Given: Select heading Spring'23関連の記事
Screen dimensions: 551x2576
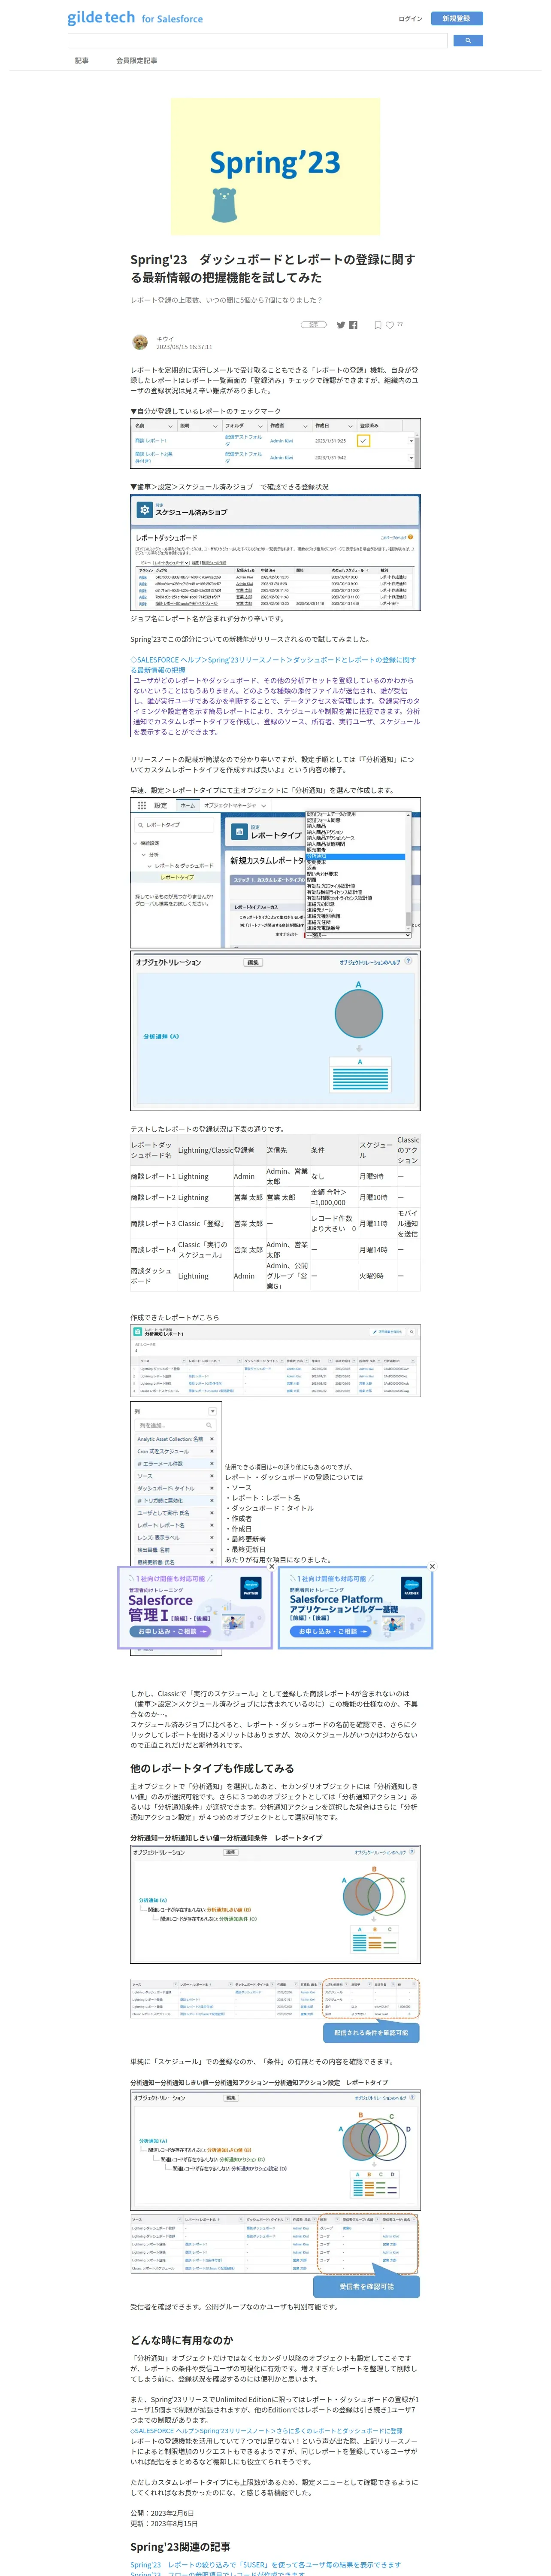Looking at the screenshot, I should click(x=180, y=2546).
